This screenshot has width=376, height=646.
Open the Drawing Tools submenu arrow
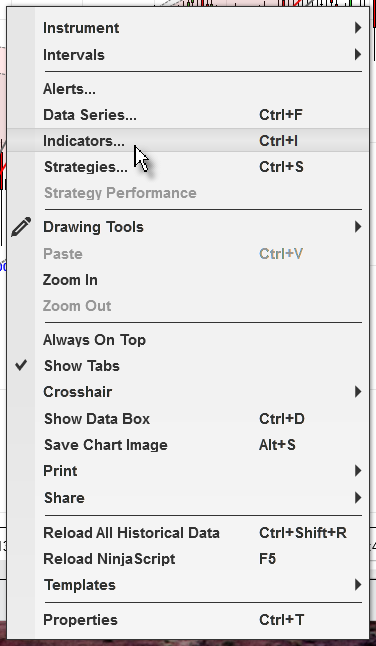click(358, 227)
